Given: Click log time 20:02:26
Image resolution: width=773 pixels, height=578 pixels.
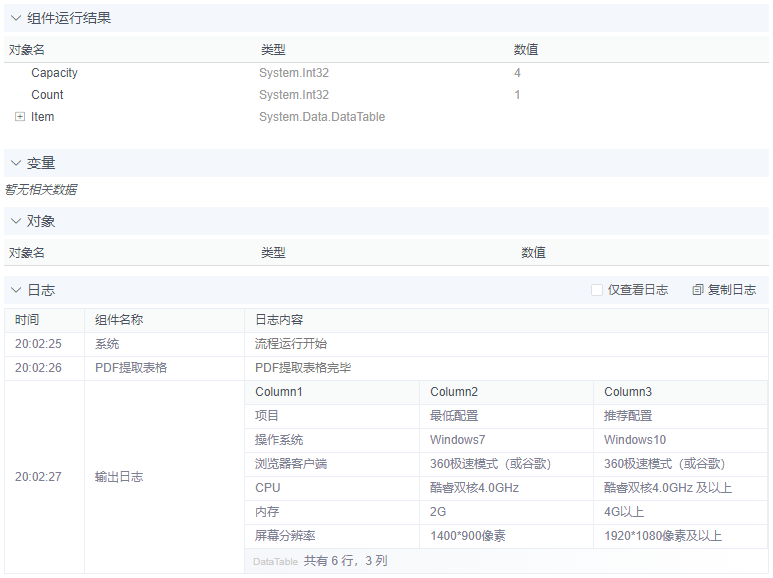Looking at the screenshot, I should coord(38,368).
